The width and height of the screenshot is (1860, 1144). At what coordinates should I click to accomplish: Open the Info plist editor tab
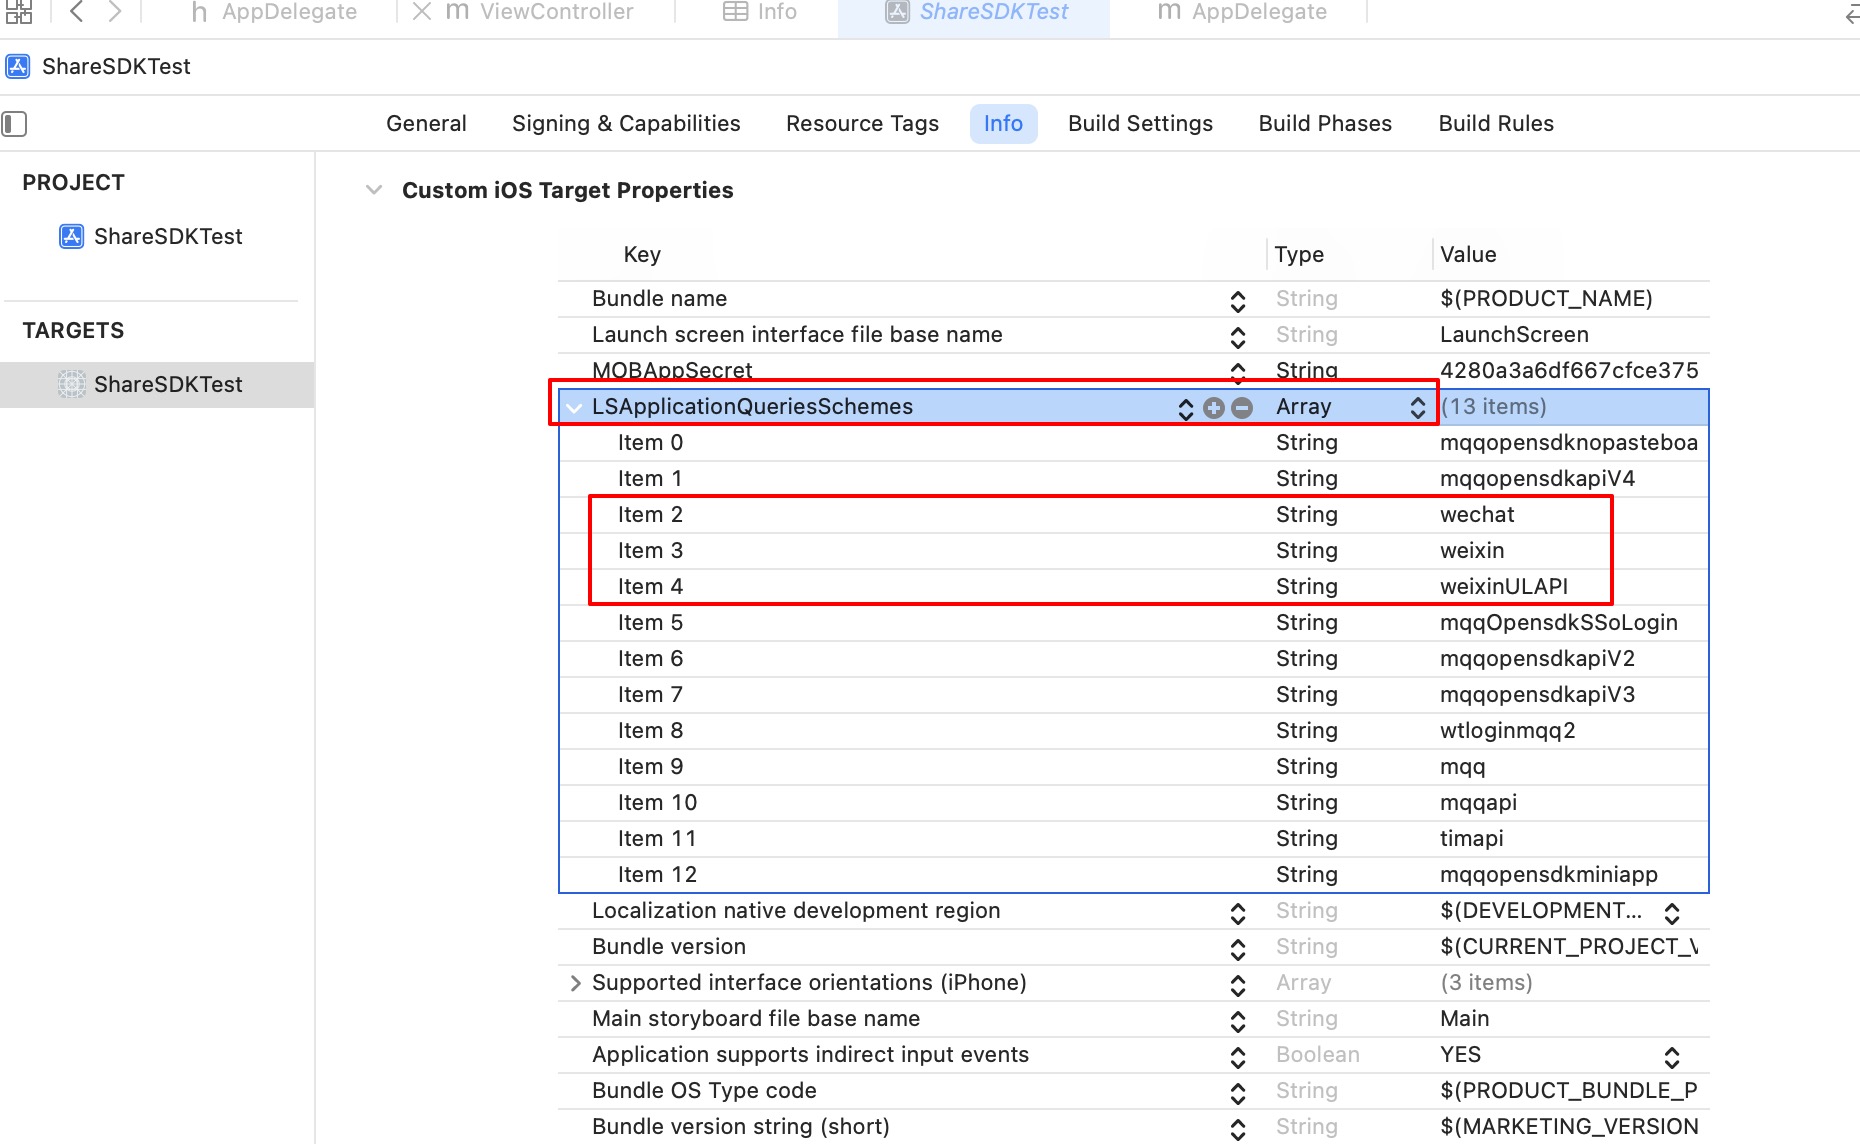[x=760, y=12]
